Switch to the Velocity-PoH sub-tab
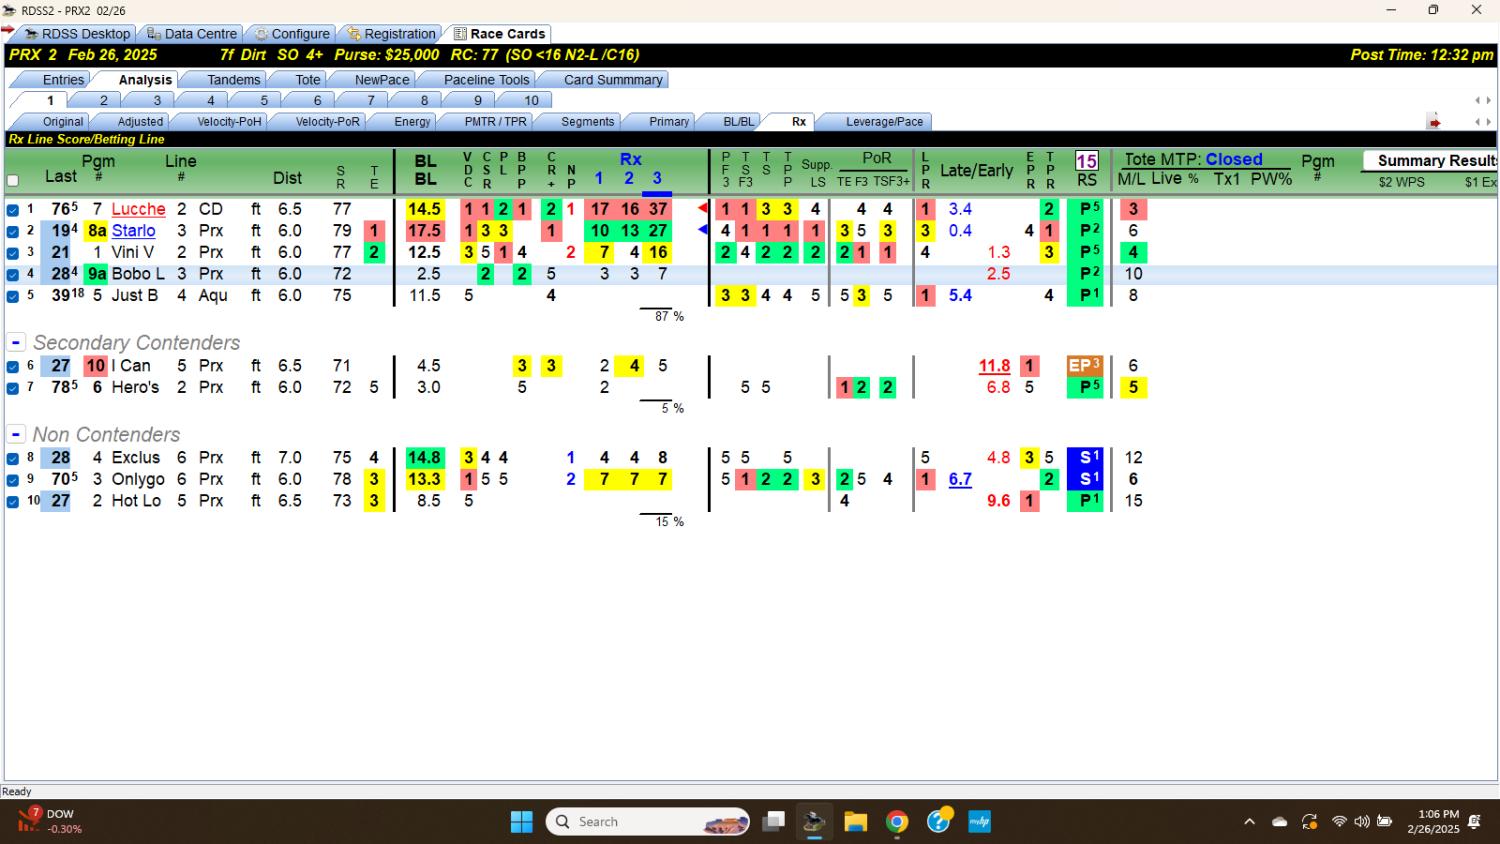Screen dimensions: 1500x844 click(x=229, y=122)
